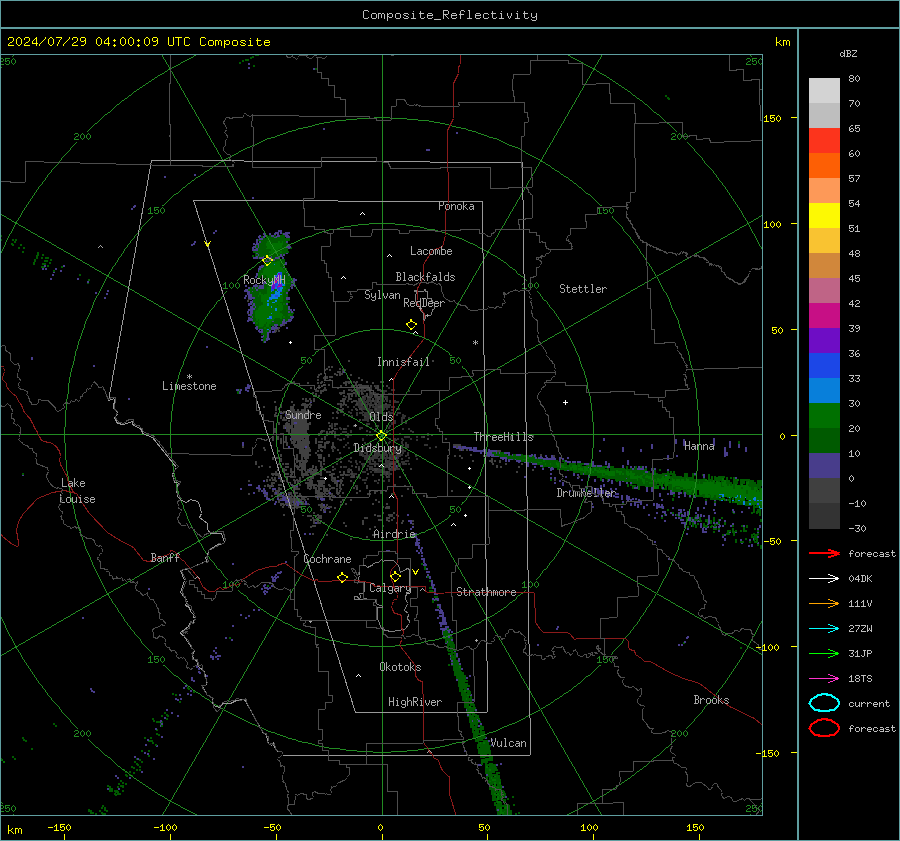This screenshot has width=900, height=841.
Task: Click the Composite_Reflectivity title
Action: (x=450, y=15)
